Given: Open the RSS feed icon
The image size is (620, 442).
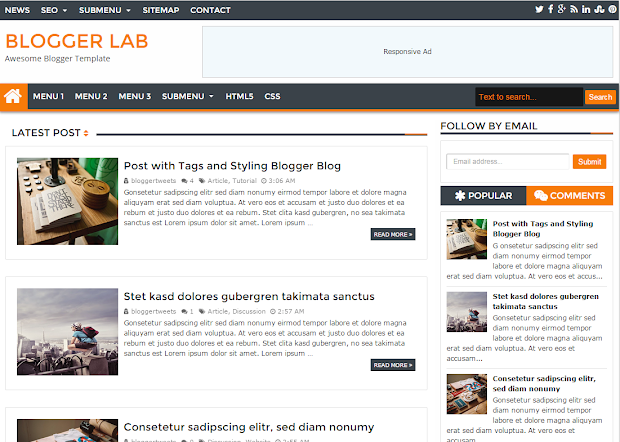Looking at the screenshot, I should click(574, 9).
